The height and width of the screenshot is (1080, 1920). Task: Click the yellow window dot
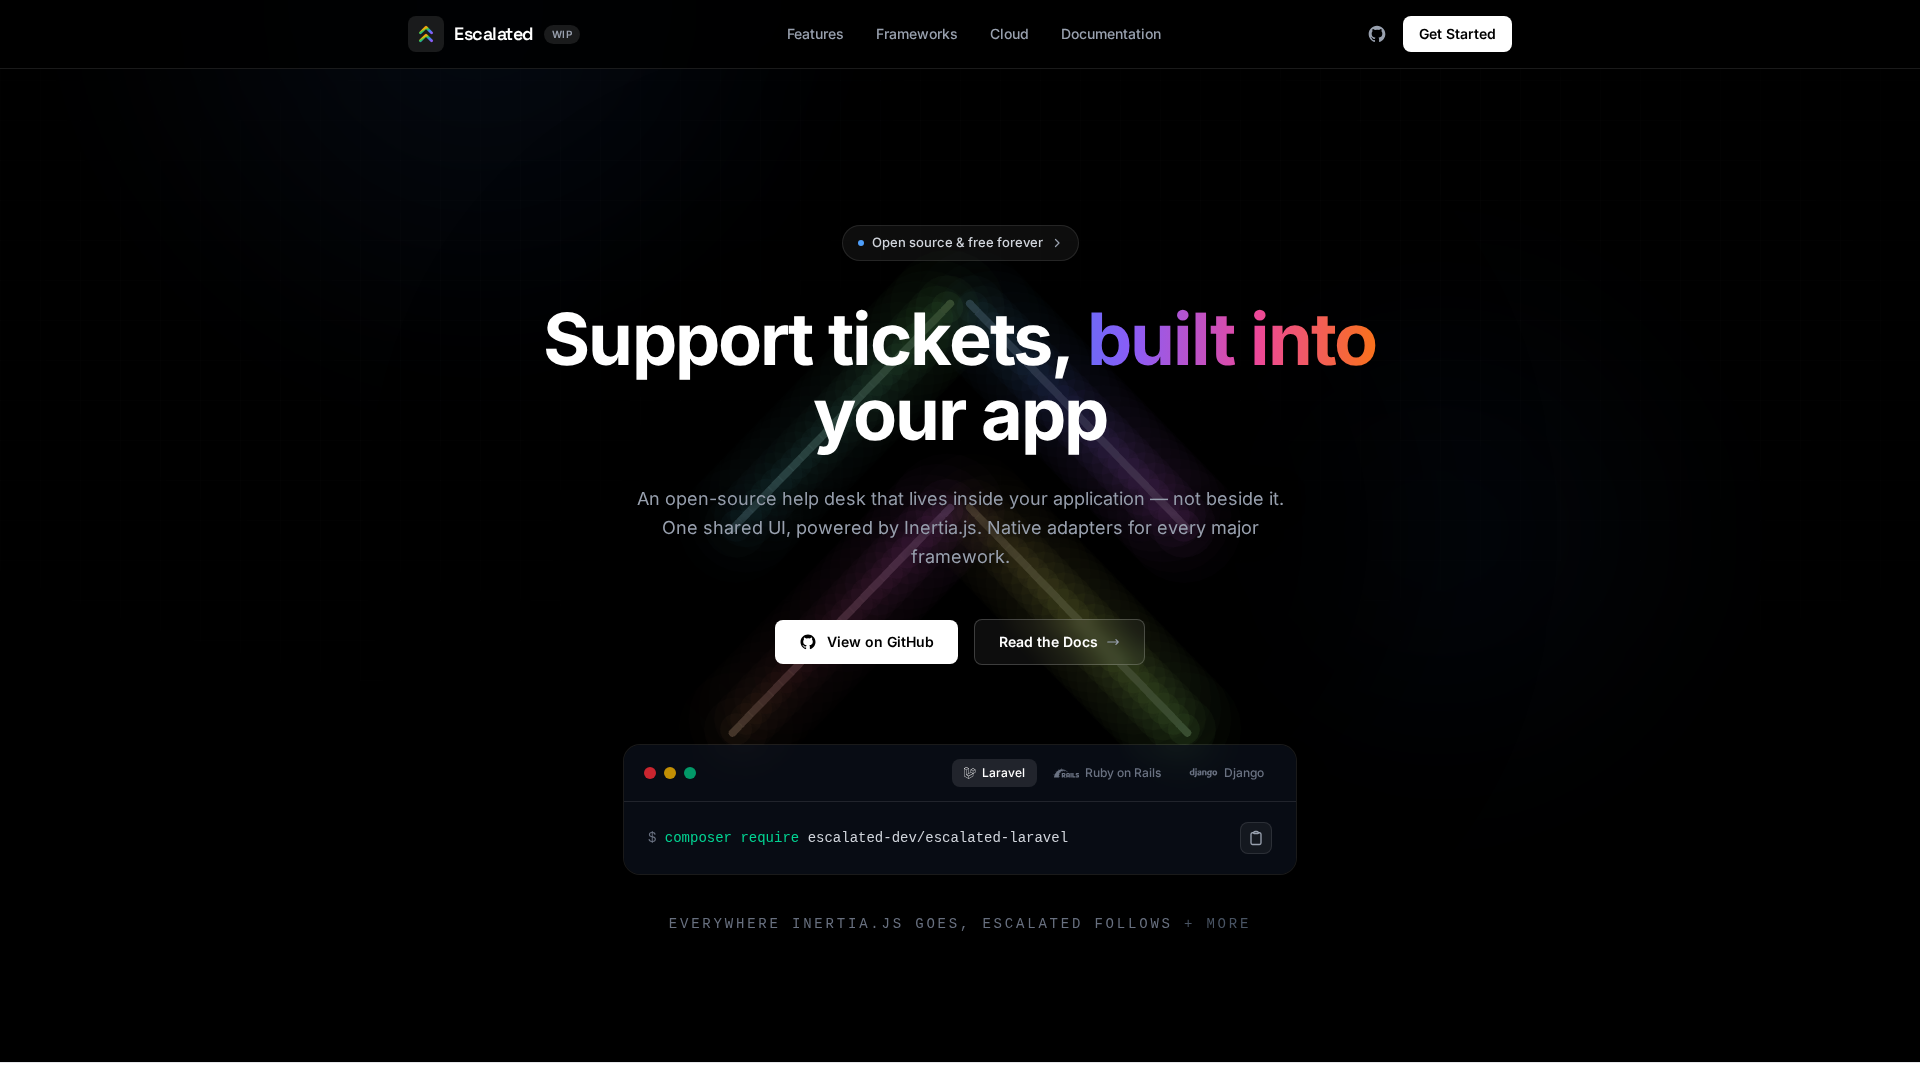tap(670, 773)
